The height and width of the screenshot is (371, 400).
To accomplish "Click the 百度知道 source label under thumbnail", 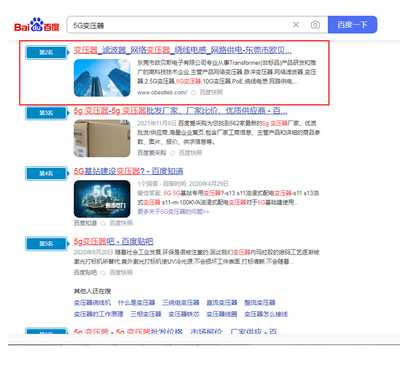I will 85,223.
